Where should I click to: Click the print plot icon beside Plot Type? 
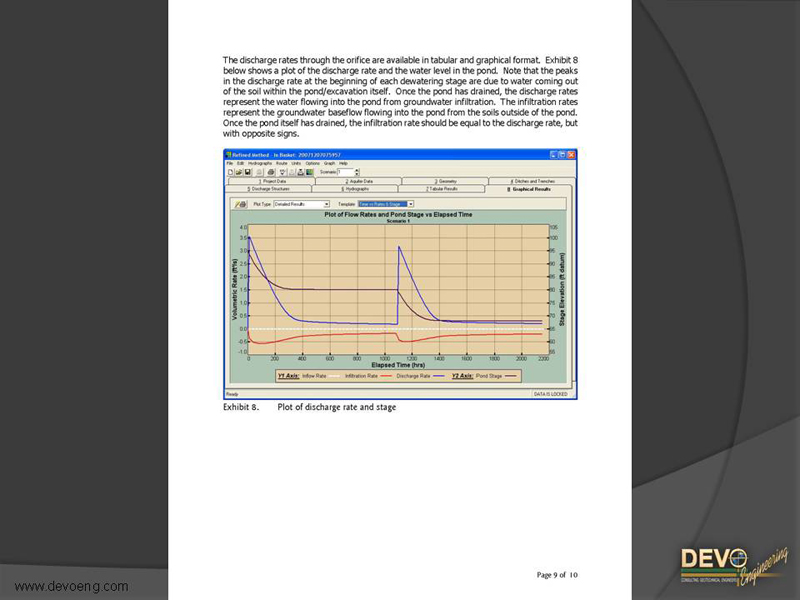click(241, 203)
